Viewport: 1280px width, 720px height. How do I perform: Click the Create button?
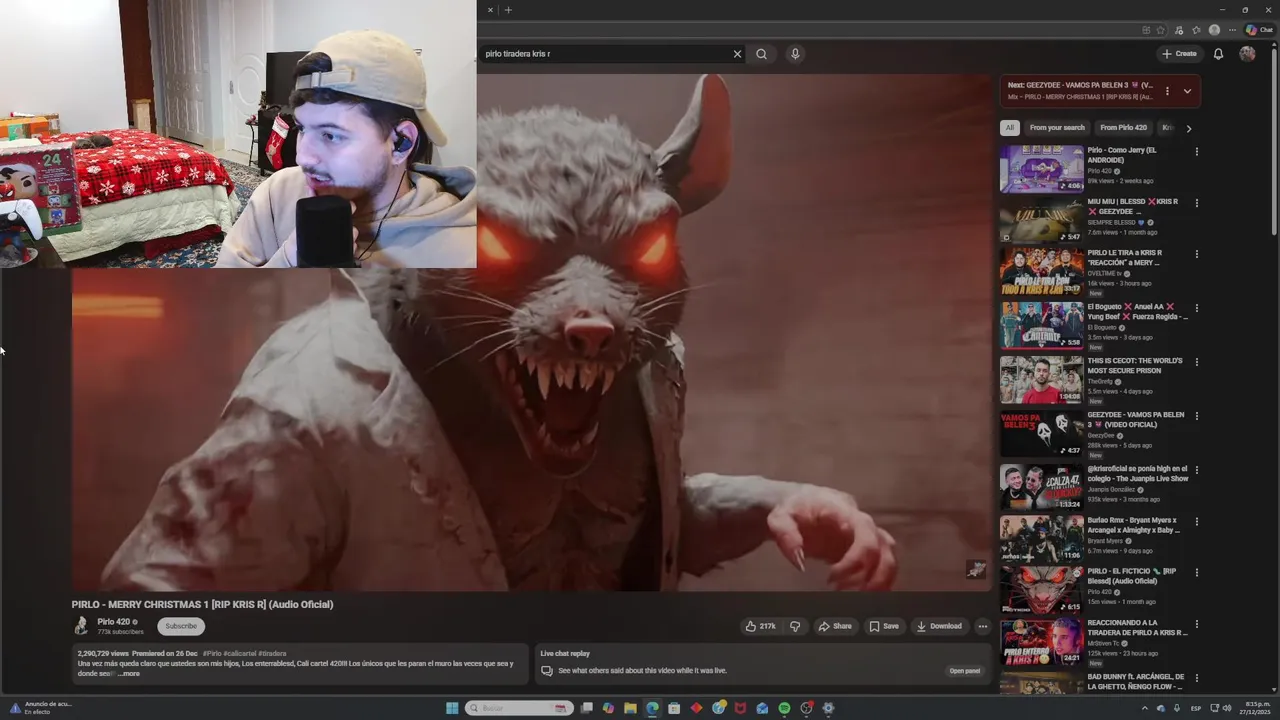coord(1179,54)
